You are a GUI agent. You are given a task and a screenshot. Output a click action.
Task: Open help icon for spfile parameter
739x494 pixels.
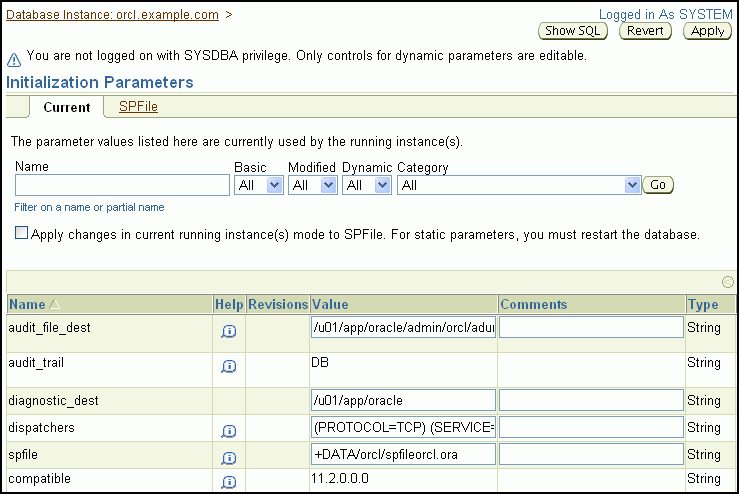point(228,457)
